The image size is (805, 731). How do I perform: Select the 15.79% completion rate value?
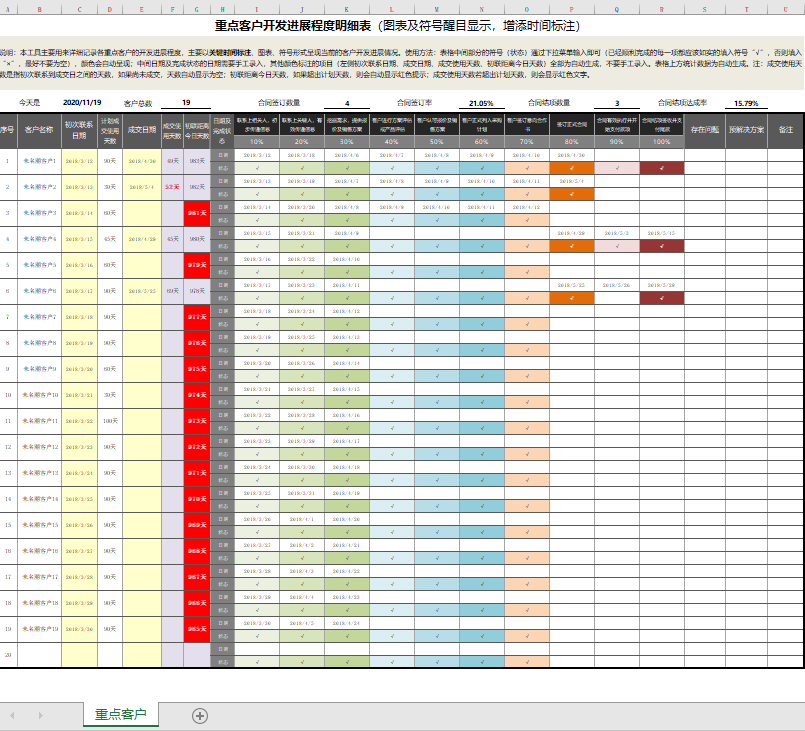tap(746, 103)
